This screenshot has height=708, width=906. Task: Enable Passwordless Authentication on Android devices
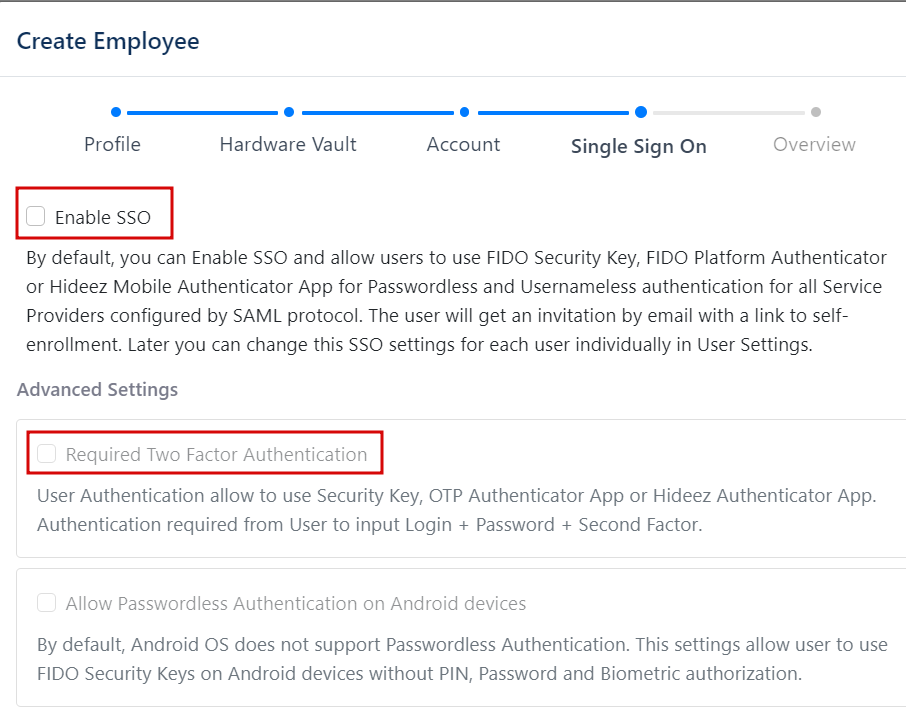46,602
